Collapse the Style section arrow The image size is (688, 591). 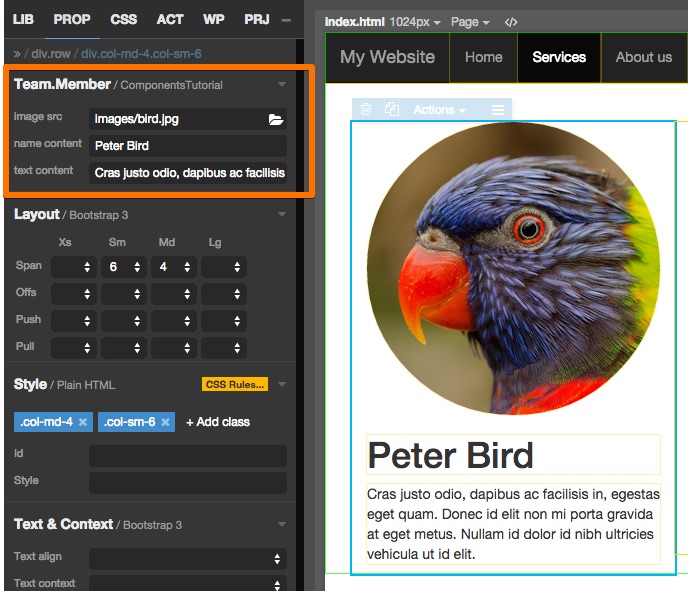(x=282, y=384)
